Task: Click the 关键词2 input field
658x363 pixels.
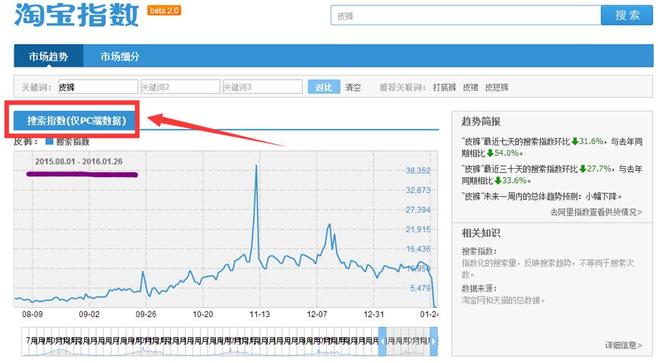Action: pos(180,87)
